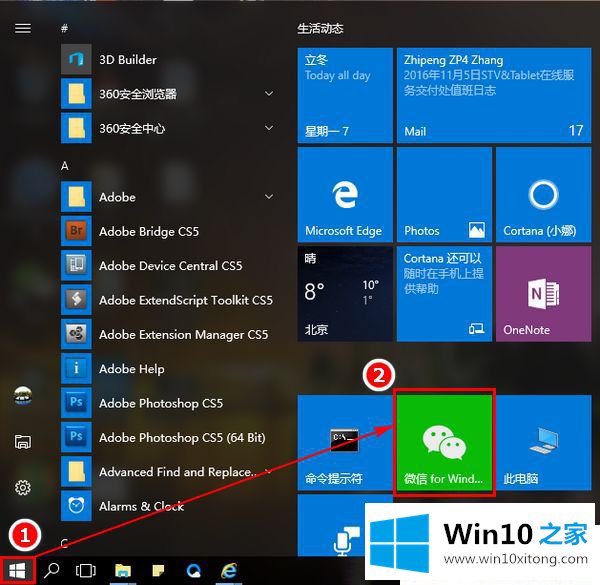Click the user account avatar
This screenshot has height=585, width=600.
pyautogui.click(x=23, y=396)
